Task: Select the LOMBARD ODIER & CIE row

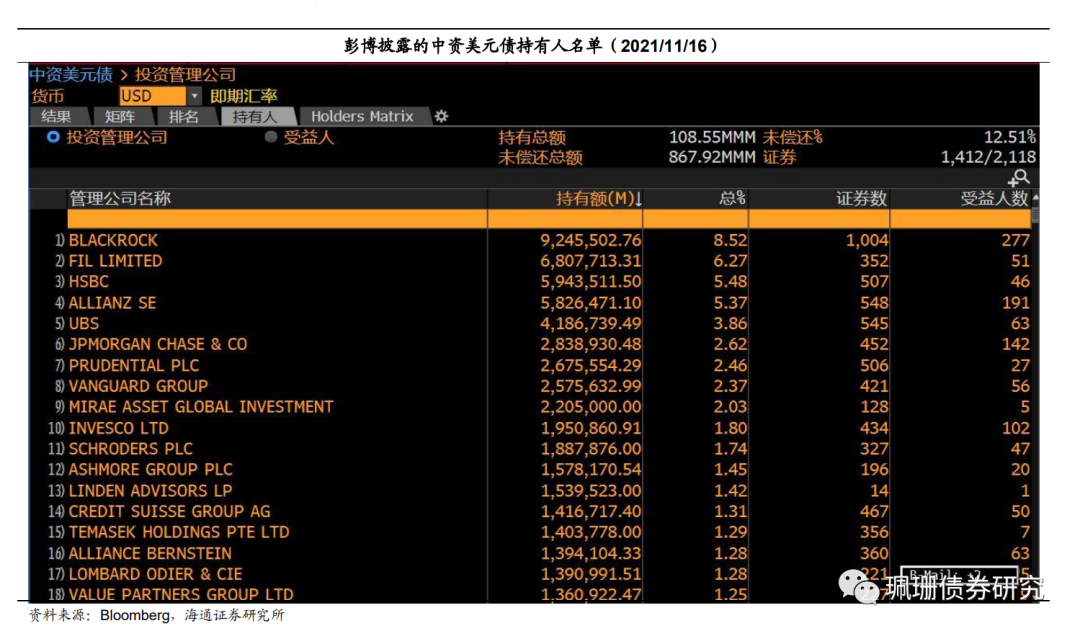Action: pyautogui.click(x=530, y=574)
